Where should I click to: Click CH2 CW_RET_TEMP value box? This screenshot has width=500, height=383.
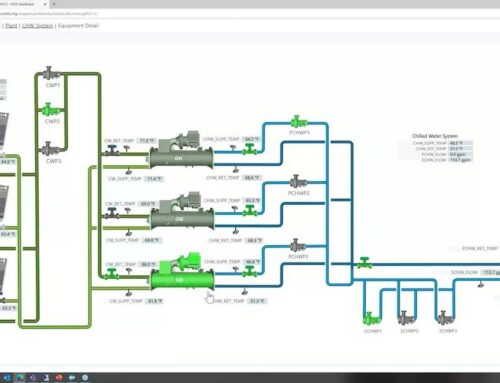148,204
